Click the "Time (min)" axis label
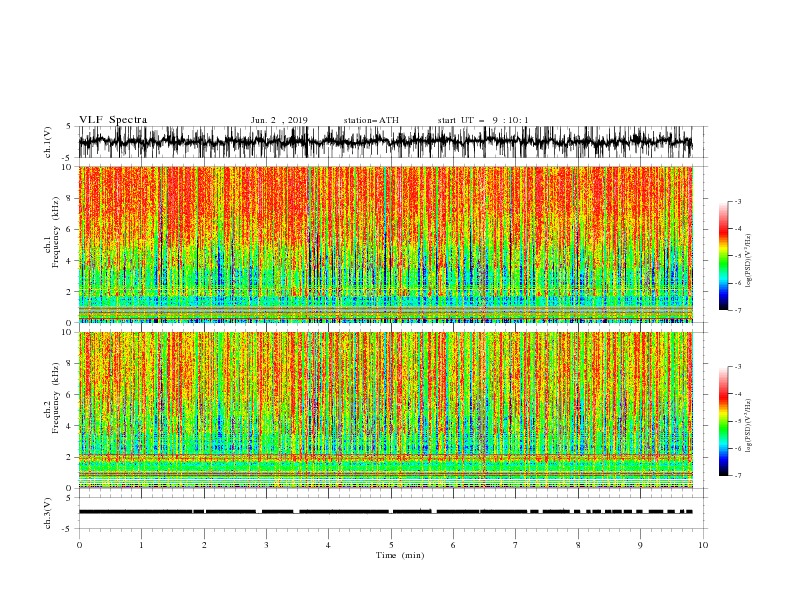792x612 pixels. (400, 555)
